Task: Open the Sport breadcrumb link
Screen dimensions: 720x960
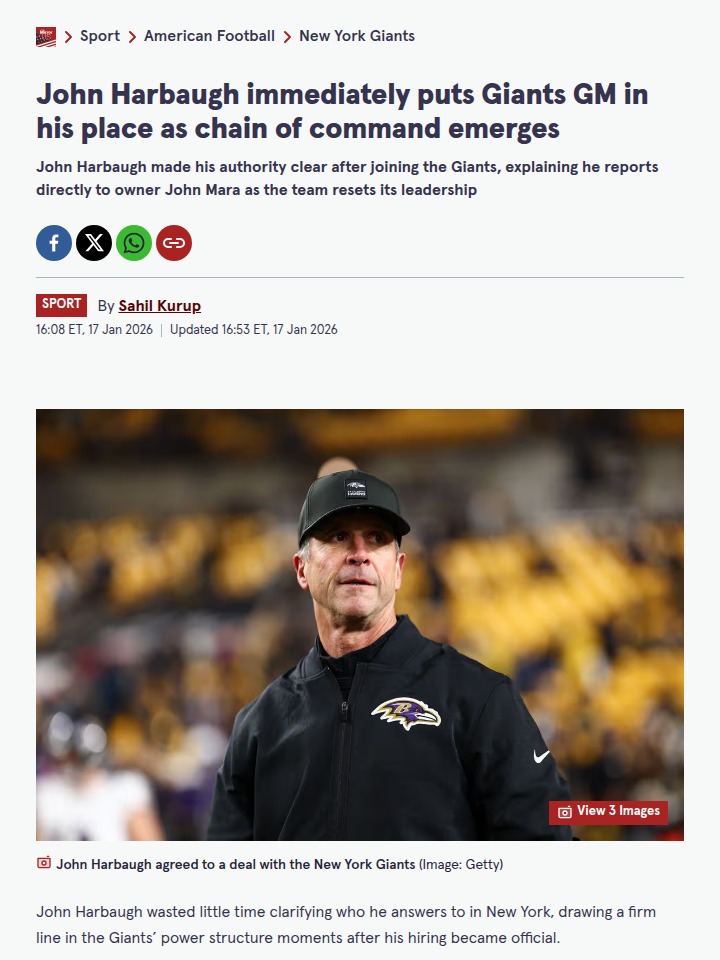Action: click(100, 36)
